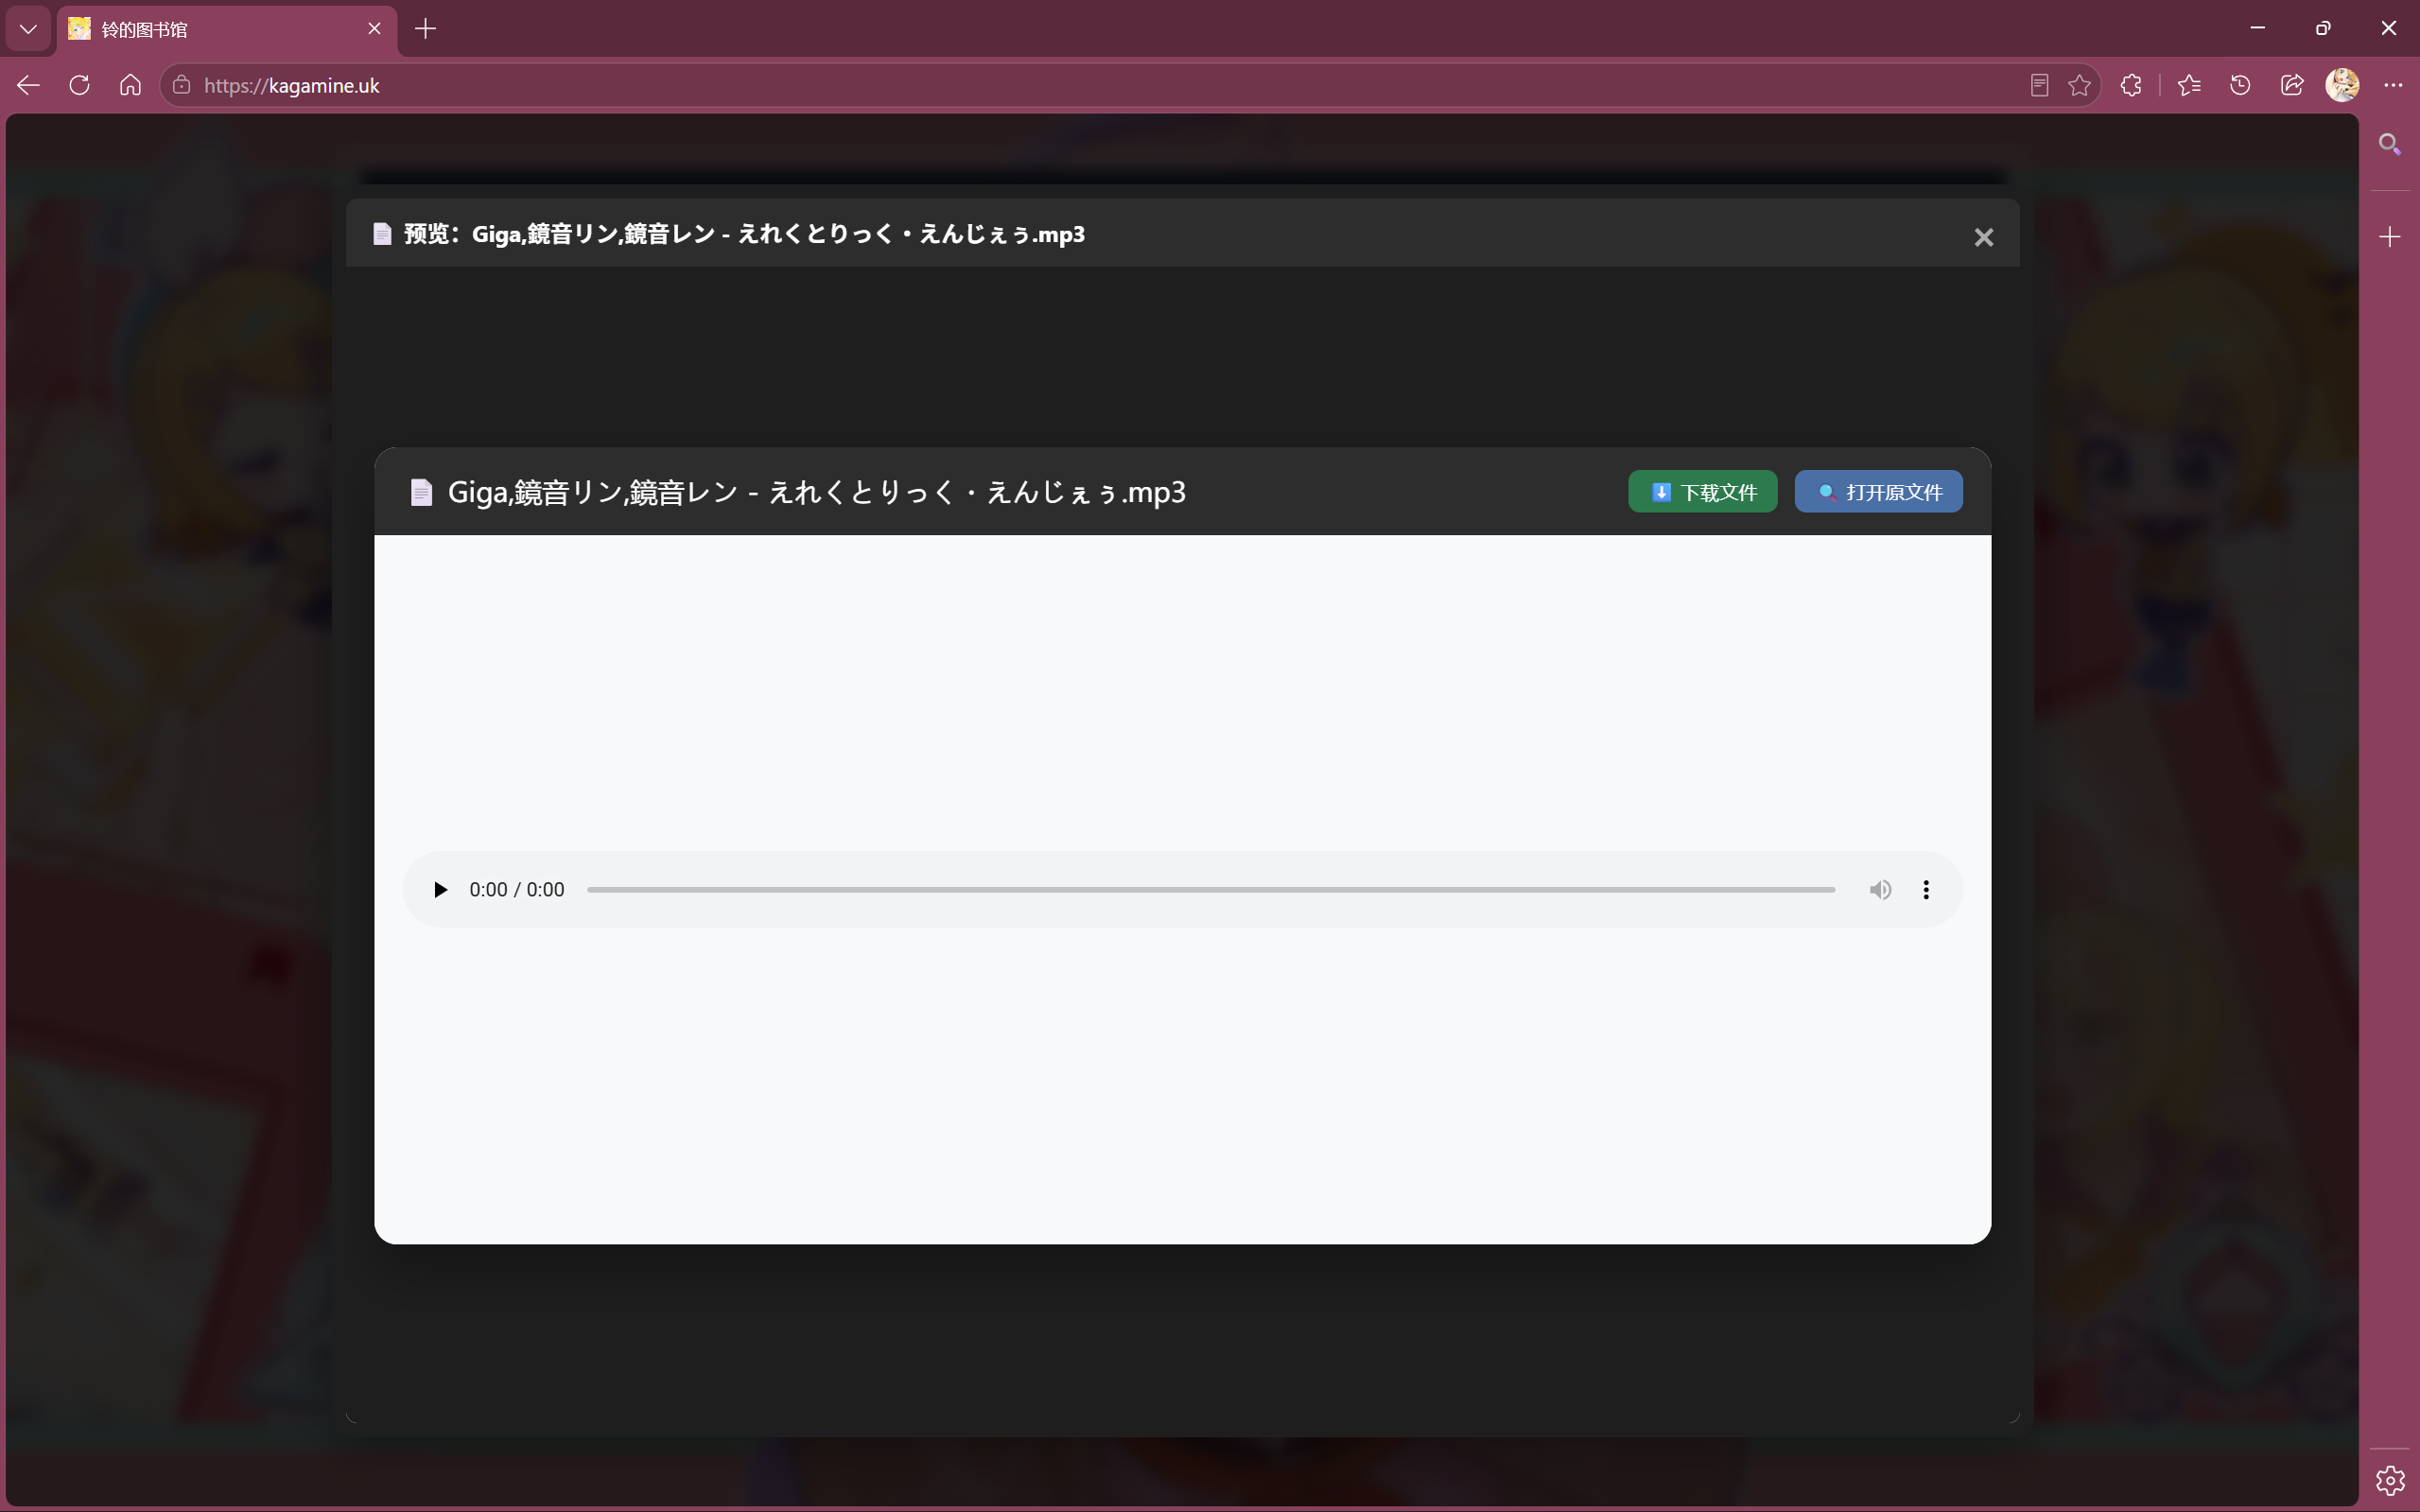Open sidebar search
The height and width of the screenshot is (1512, 2420).
tap(2389, 144)
